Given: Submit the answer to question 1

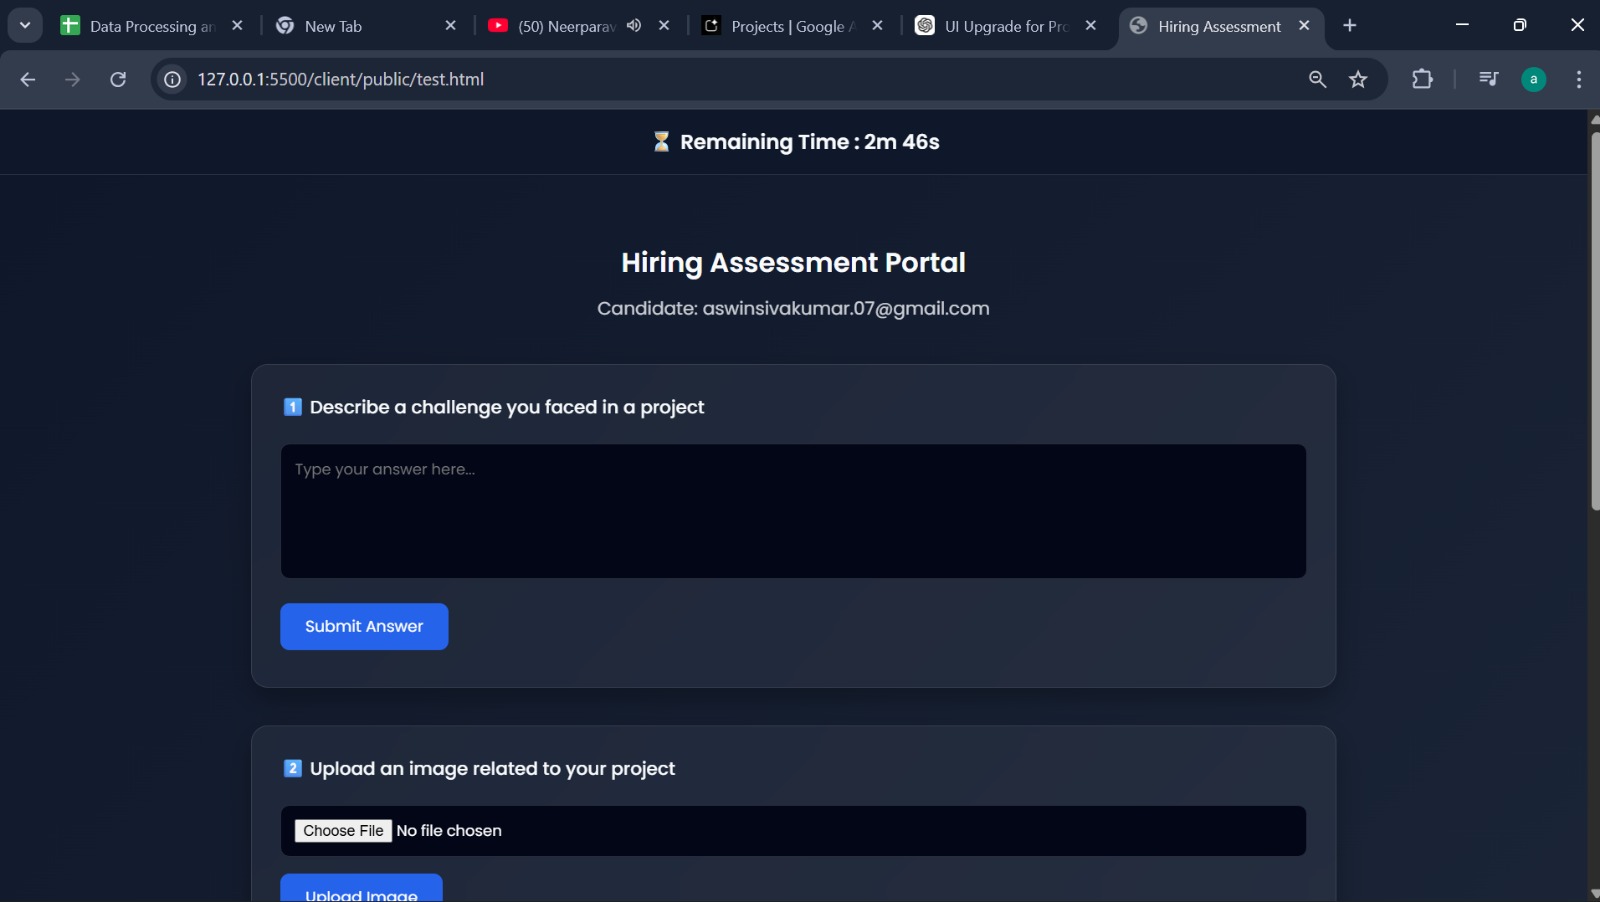Looking at the screenshot, I should 364,627.
